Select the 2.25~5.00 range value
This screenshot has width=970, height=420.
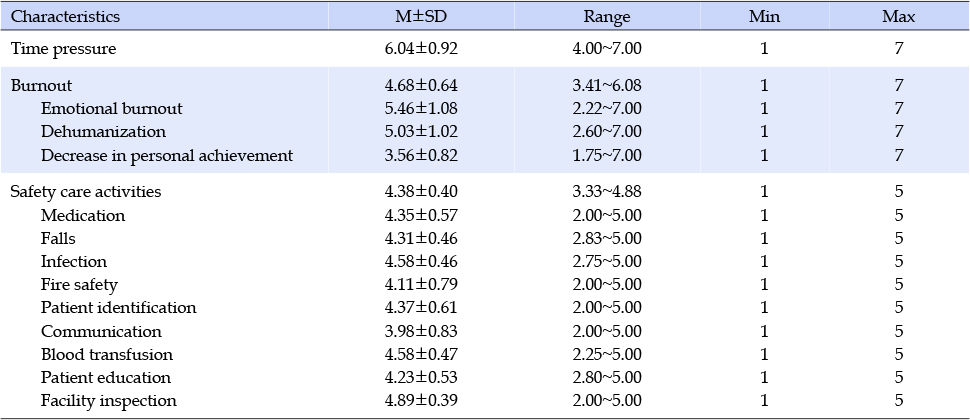coord(607,354)
